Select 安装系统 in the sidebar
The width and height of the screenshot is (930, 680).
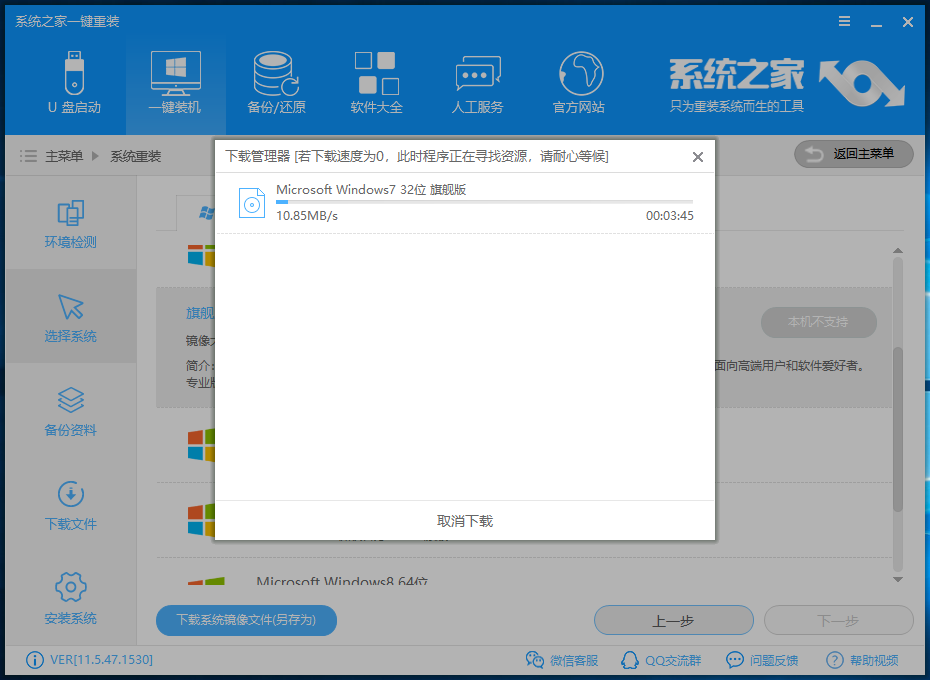click(70, 597)
